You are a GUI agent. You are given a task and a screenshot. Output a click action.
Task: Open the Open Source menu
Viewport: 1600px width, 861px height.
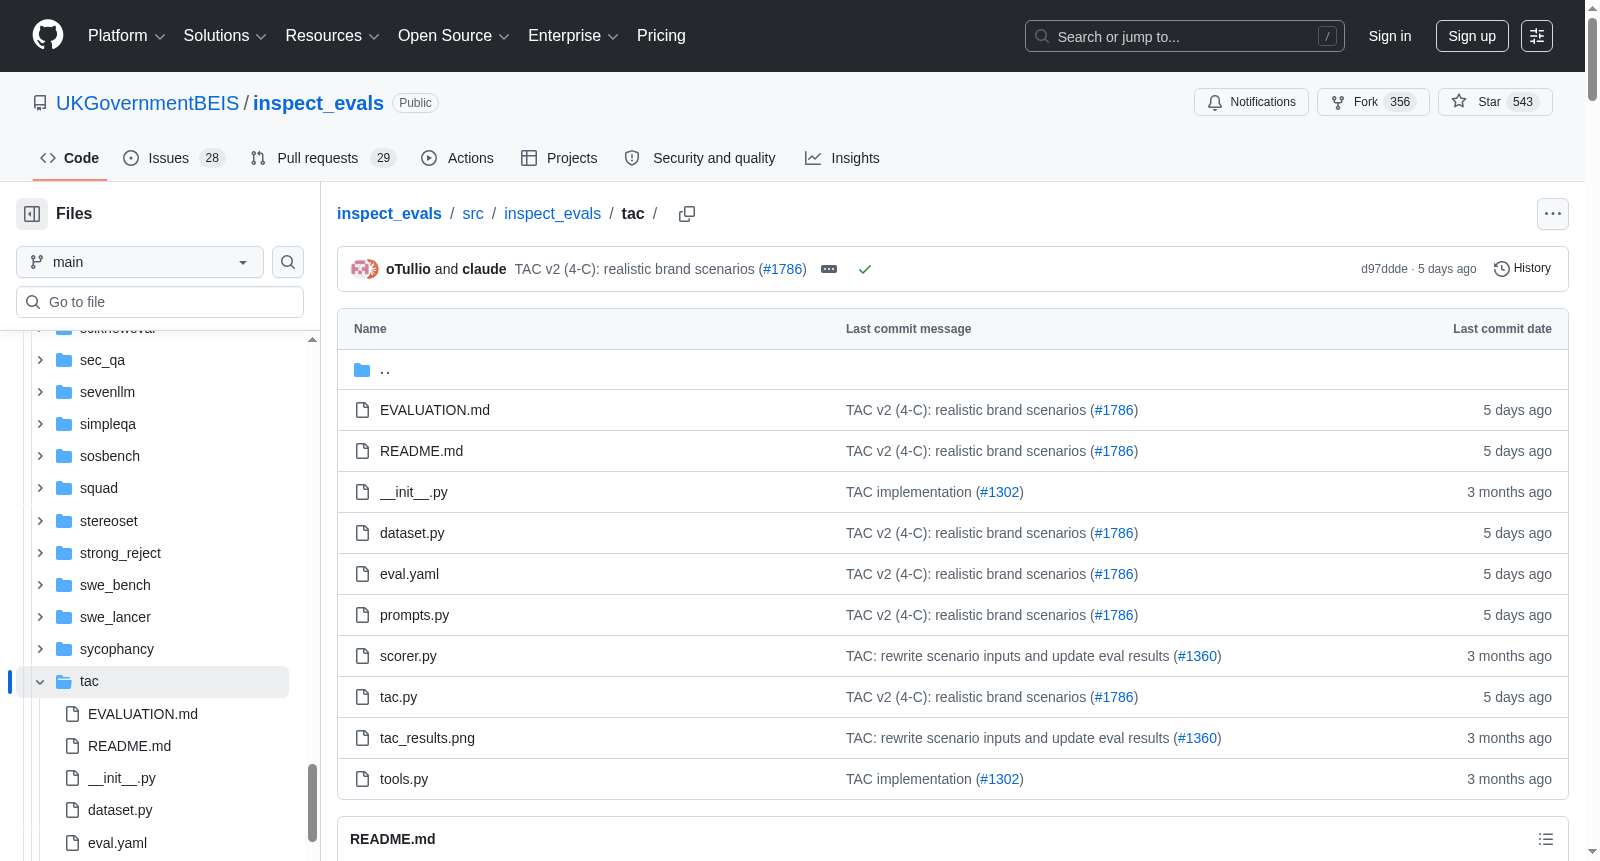coord(454,36)
